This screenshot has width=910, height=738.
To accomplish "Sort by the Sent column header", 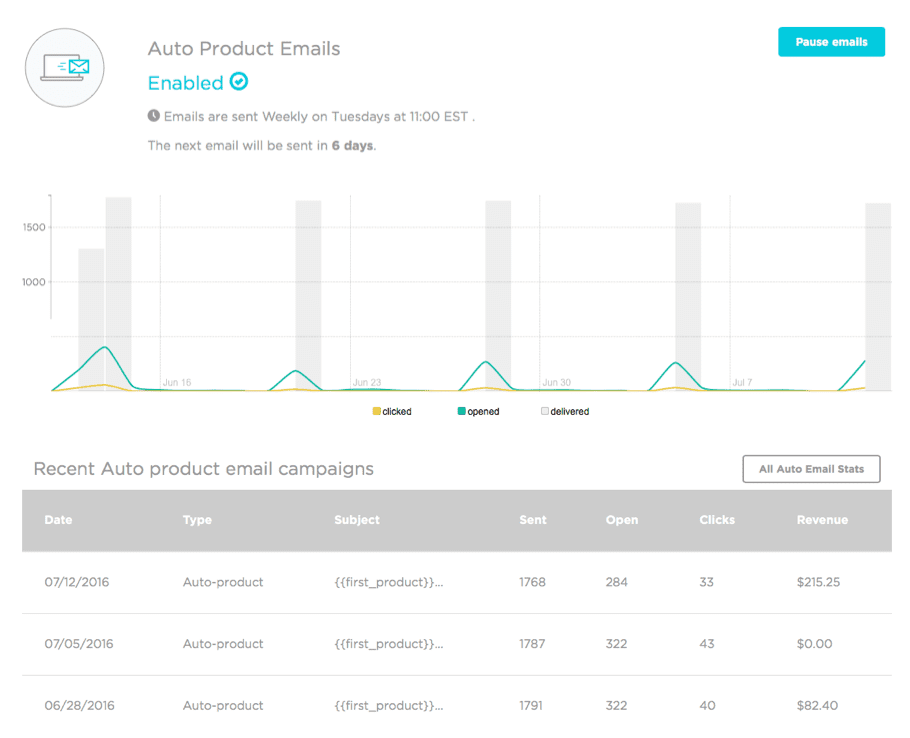I will coord(533,520).
